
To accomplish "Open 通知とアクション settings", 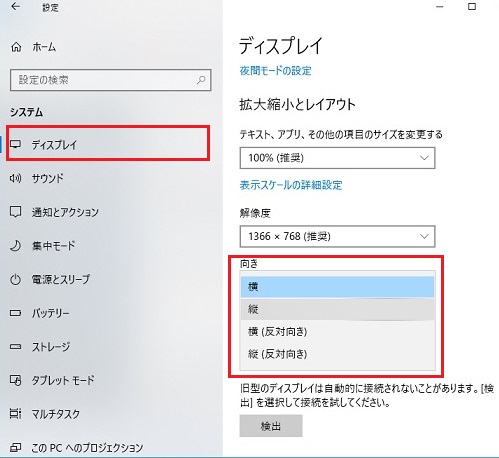I will pyautogui.click(x=65, y=212).
